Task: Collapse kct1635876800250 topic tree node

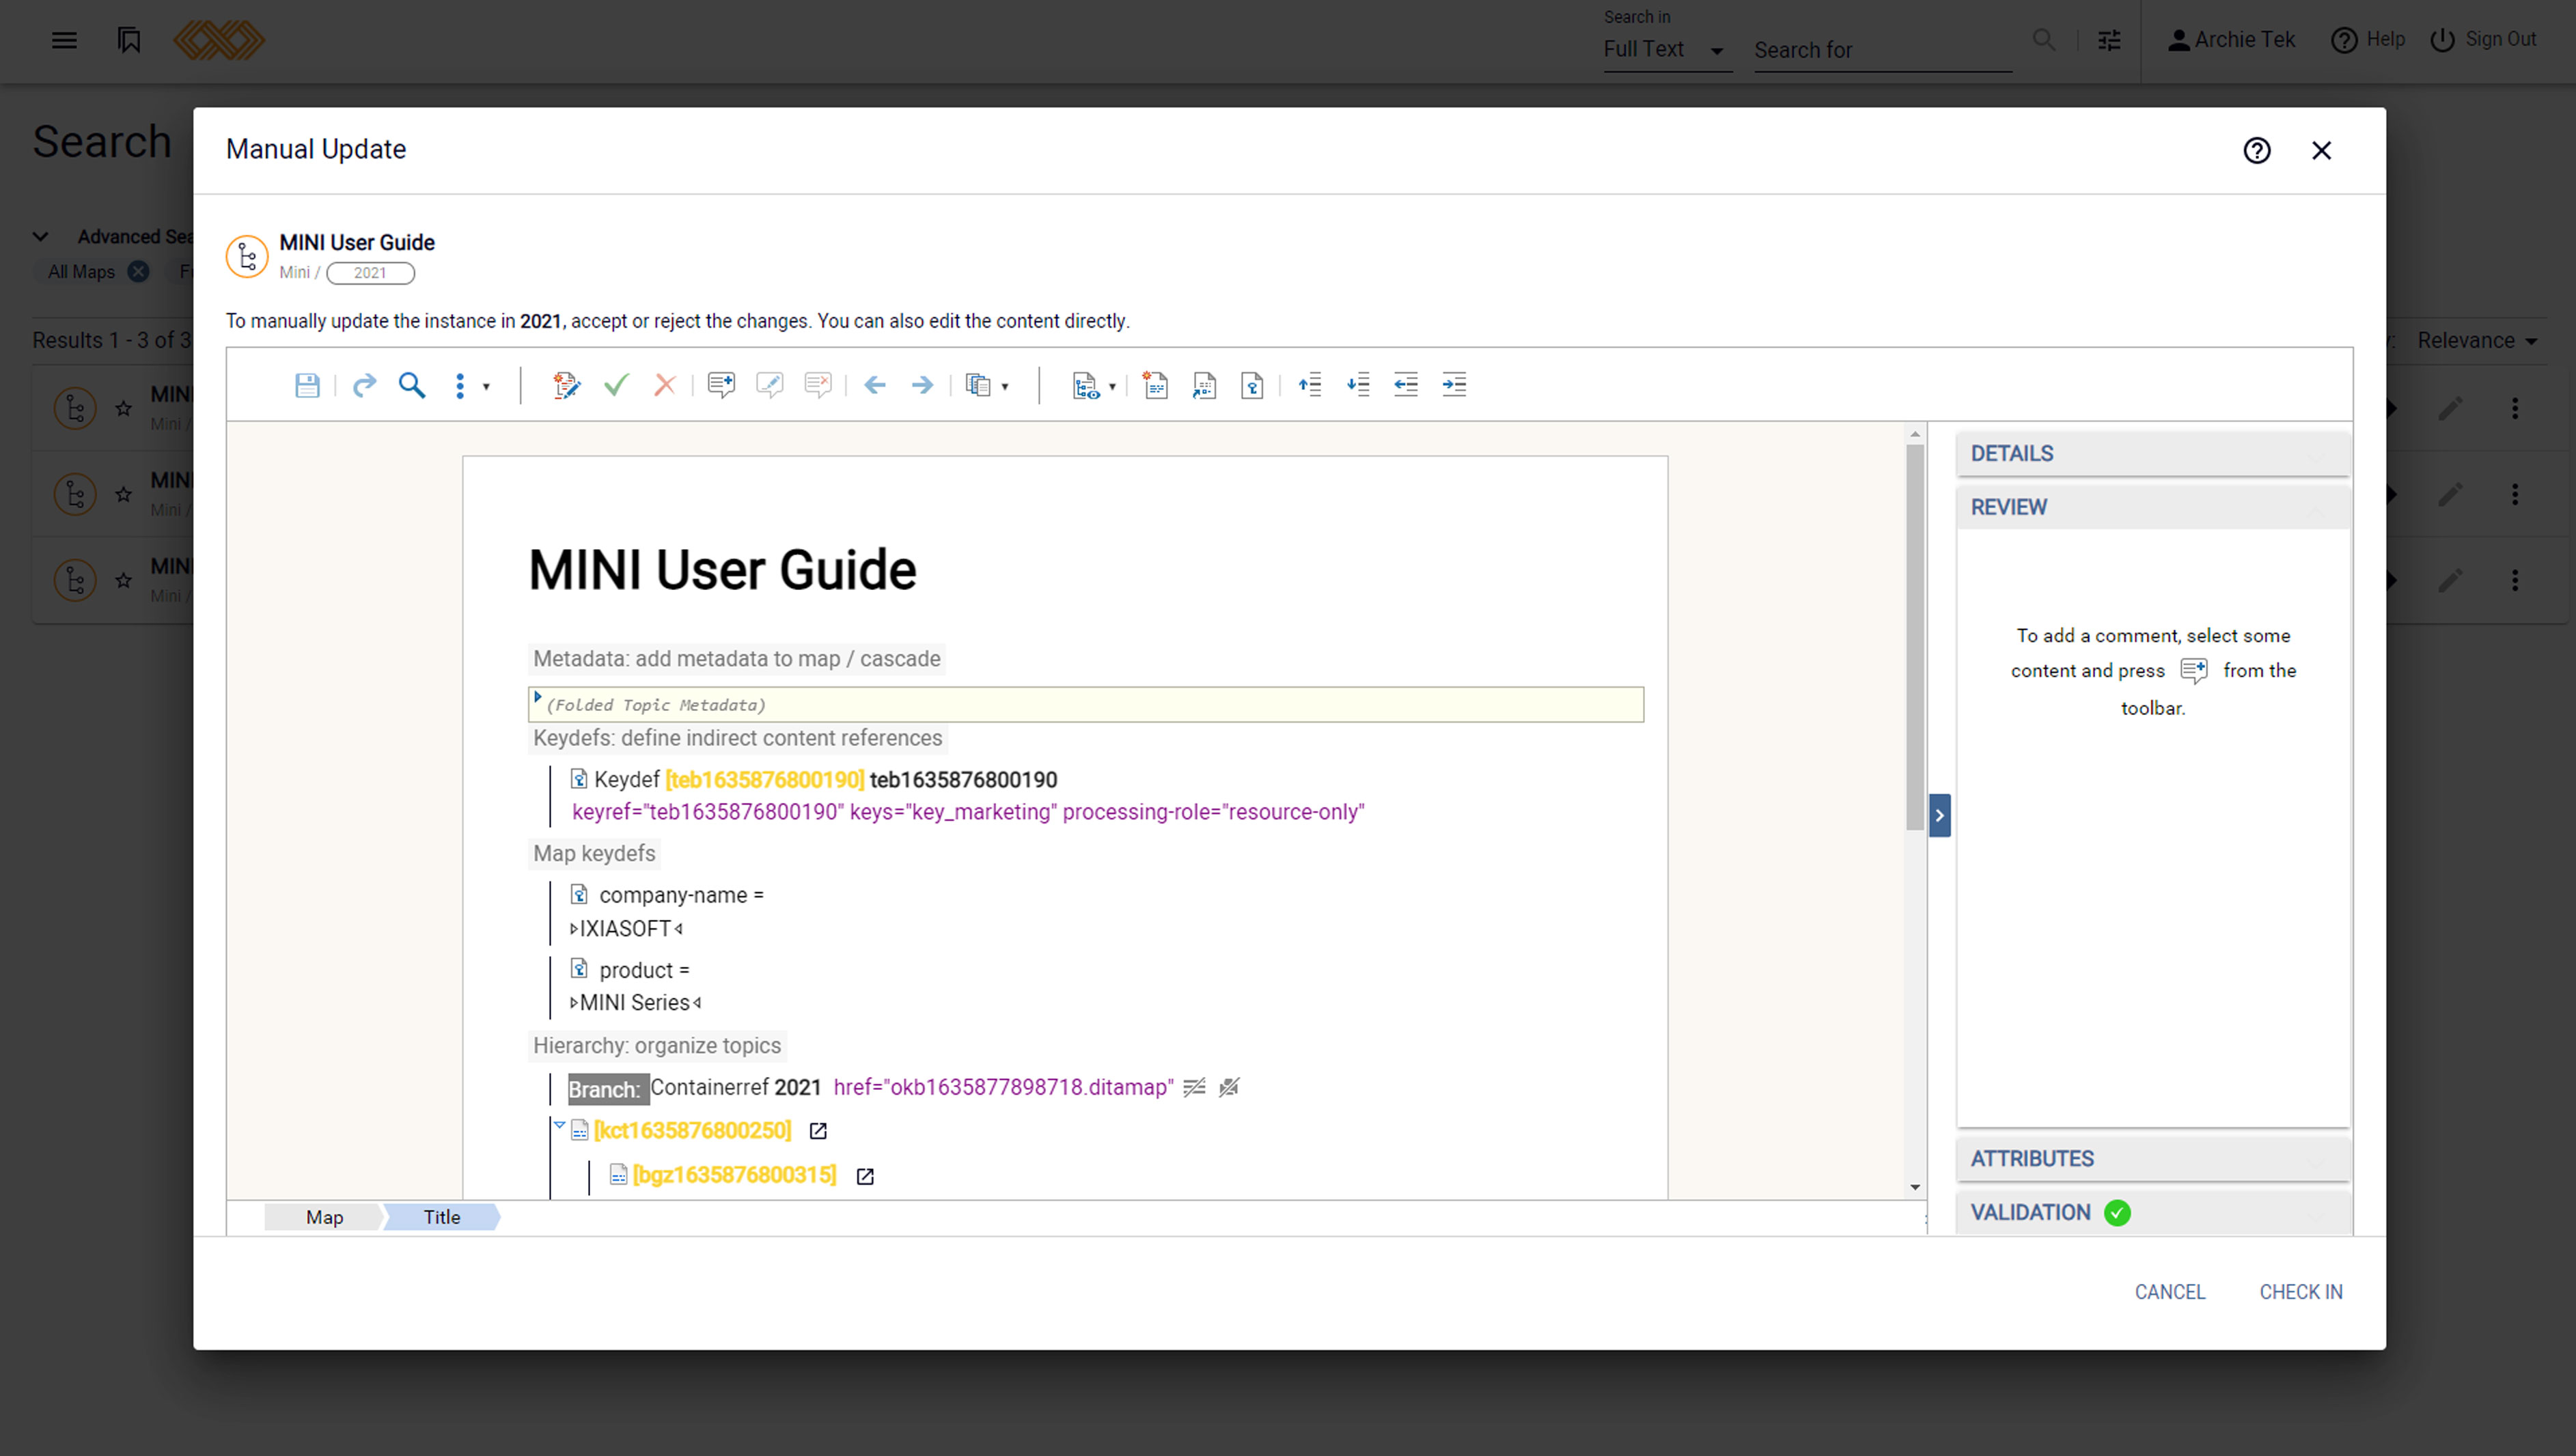Action: (x=560, y=1125)
